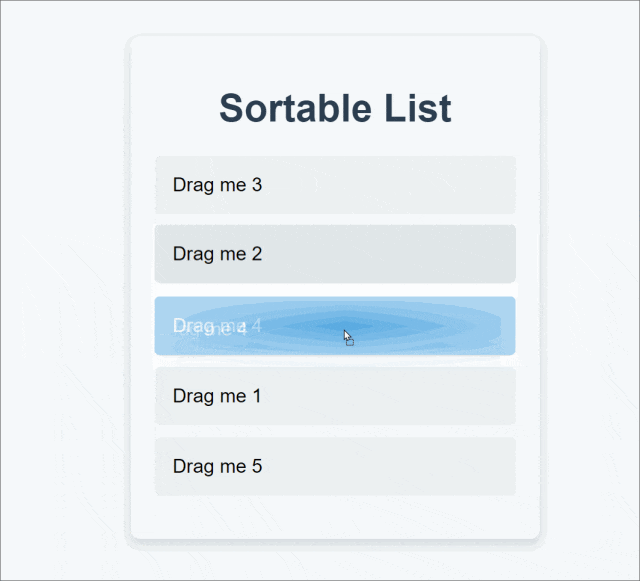The image size is (640, 581).
Task: Click the text label "Drag me 1"
Action: click(x=217, y=396)
